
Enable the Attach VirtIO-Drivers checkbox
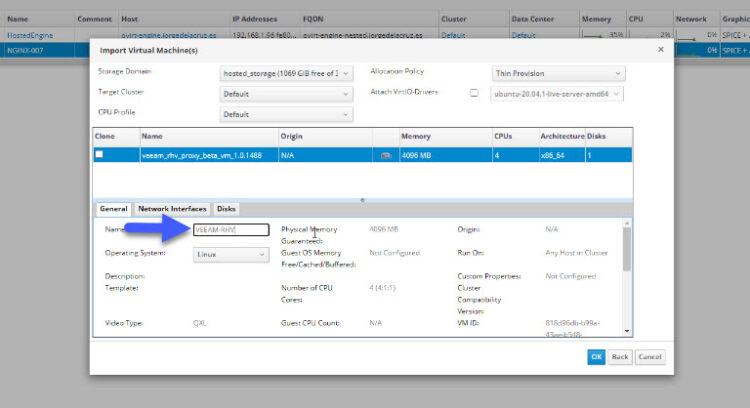474,93
